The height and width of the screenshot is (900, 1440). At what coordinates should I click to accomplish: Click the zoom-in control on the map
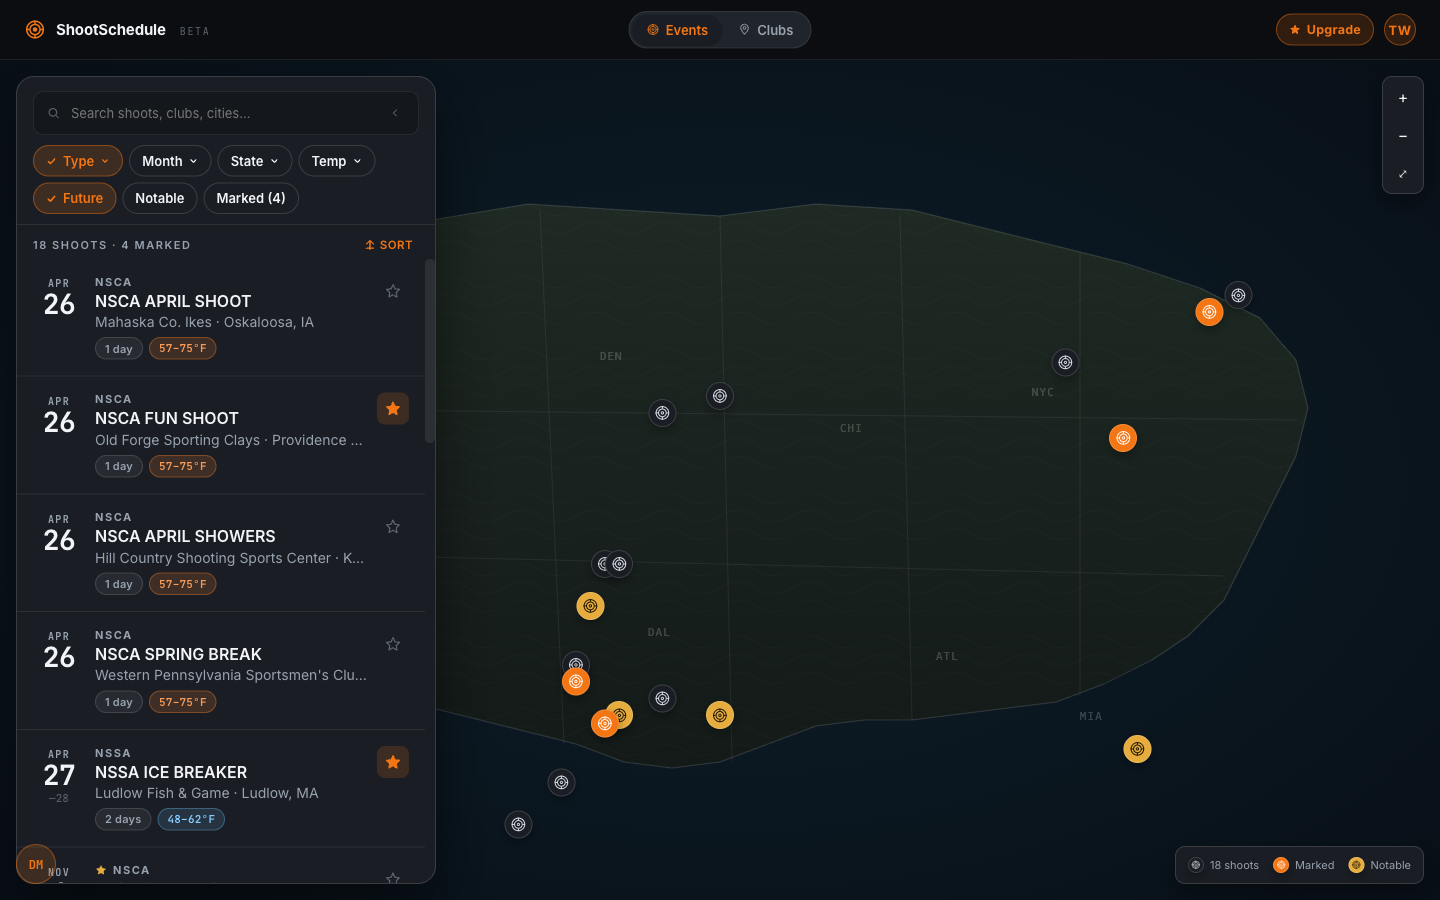[1403, 98]
